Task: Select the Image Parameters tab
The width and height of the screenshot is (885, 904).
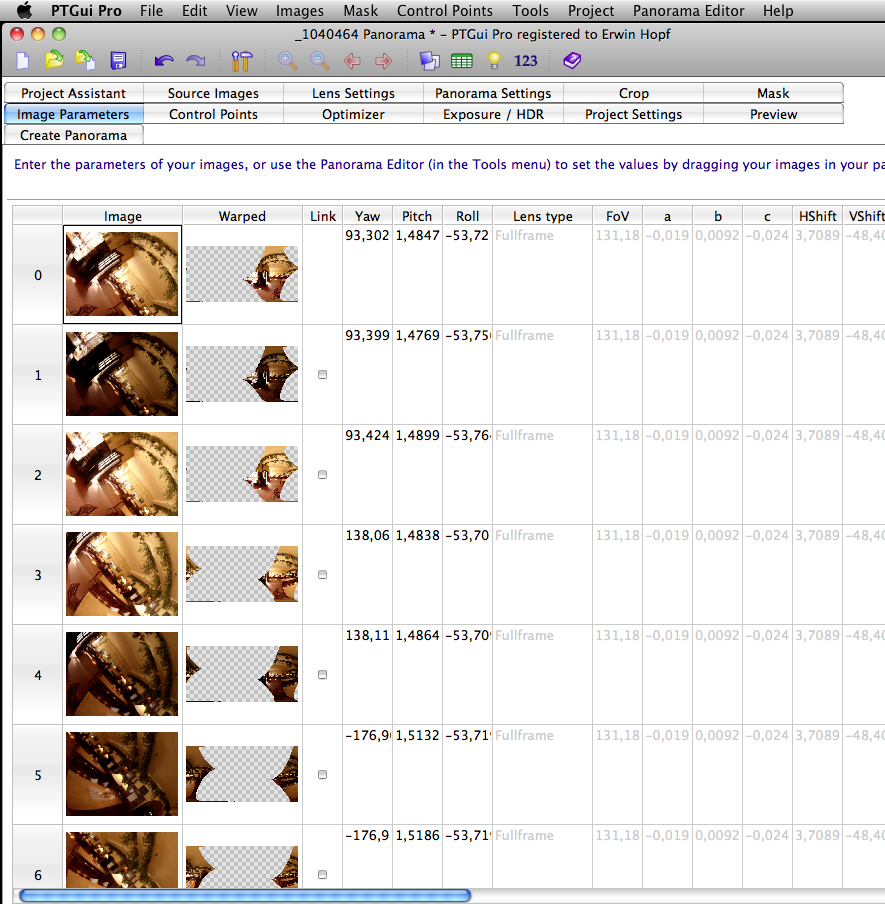Action: pos(73,114)
